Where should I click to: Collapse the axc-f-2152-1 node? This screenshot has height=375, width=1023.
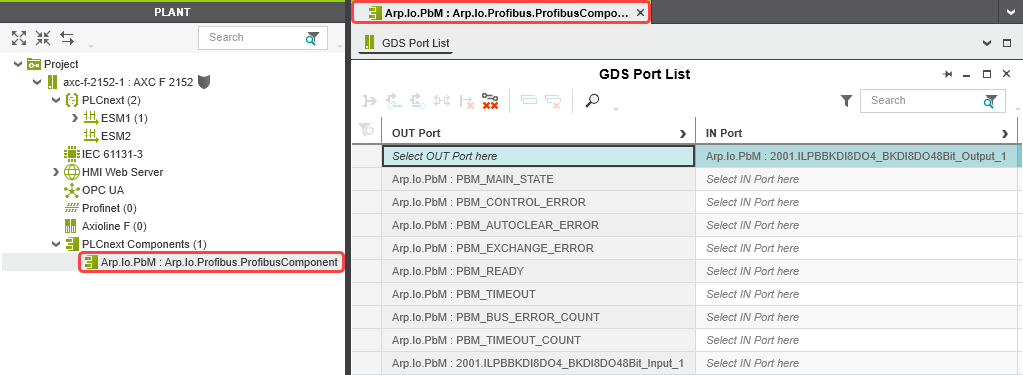tap(37, 82)
